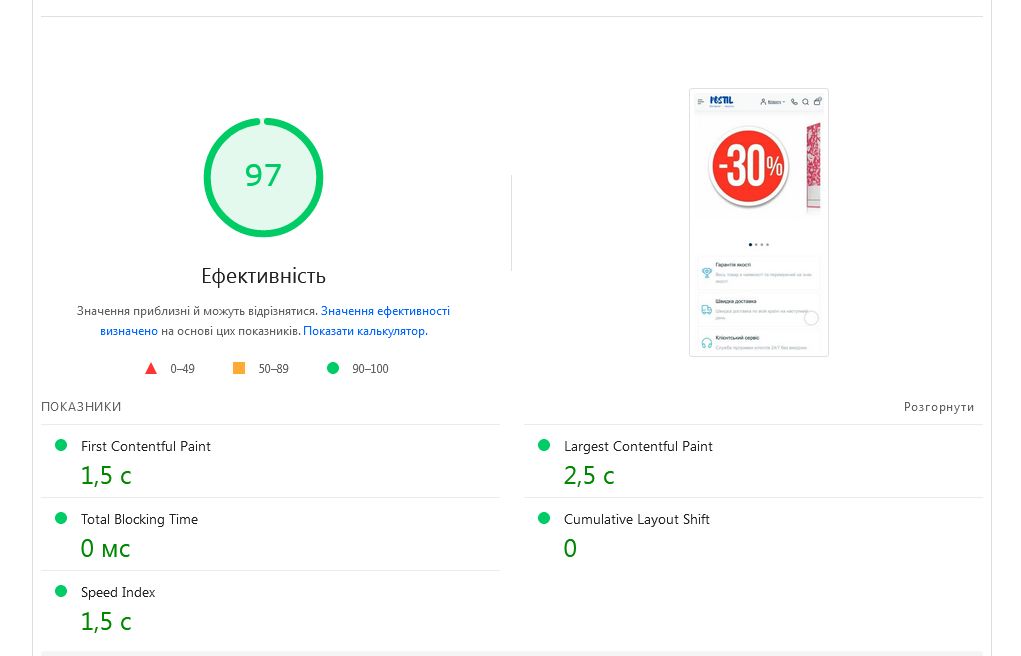
Task: Click the 97 performance score gauge
Action: [x=263, y=177]
